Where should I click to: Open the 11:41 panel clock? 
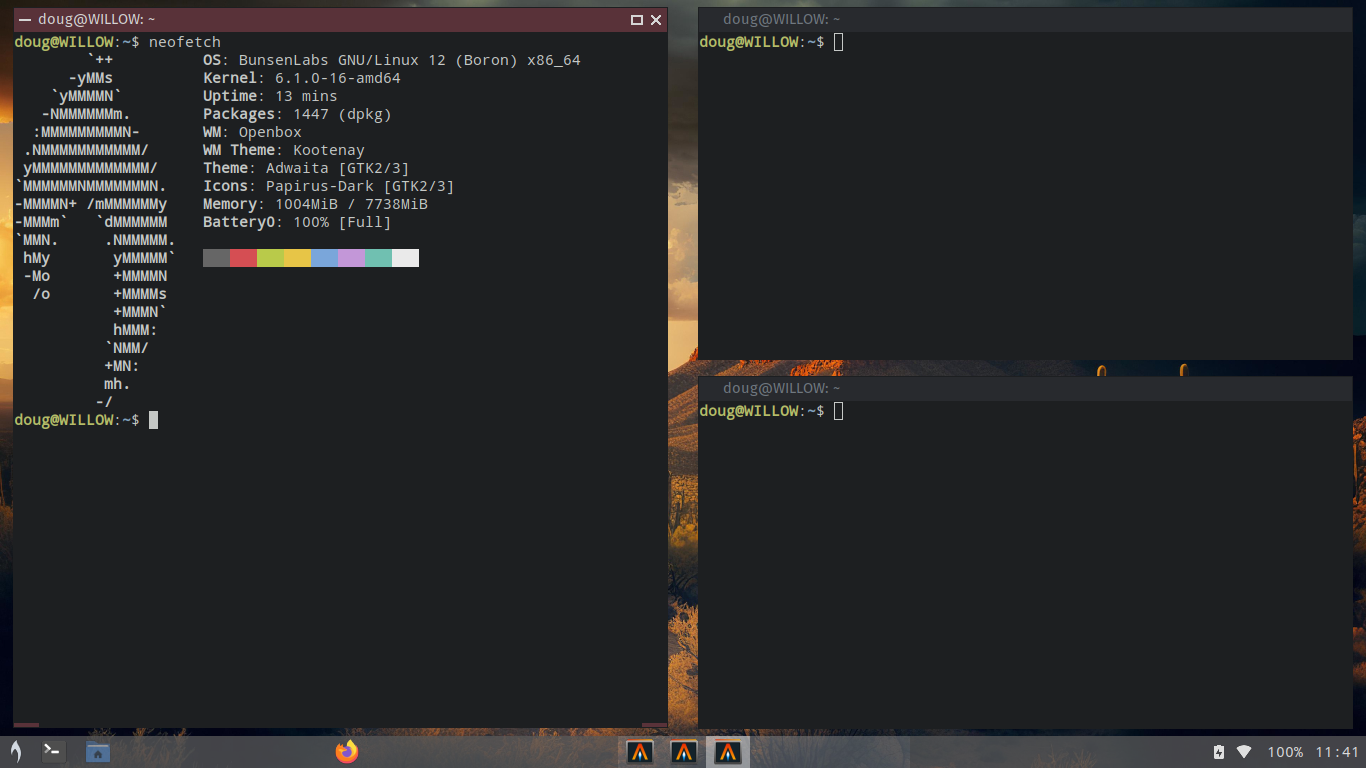point(1337,752)
